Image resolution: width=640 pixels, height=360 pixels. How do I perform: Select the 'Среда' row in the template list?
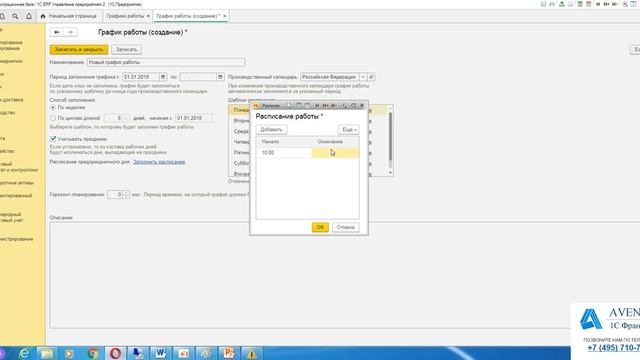[241, 131]
